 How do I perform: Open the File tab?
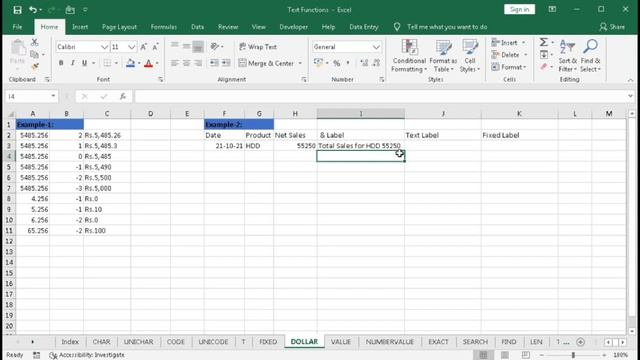click(x=17, y=27)
